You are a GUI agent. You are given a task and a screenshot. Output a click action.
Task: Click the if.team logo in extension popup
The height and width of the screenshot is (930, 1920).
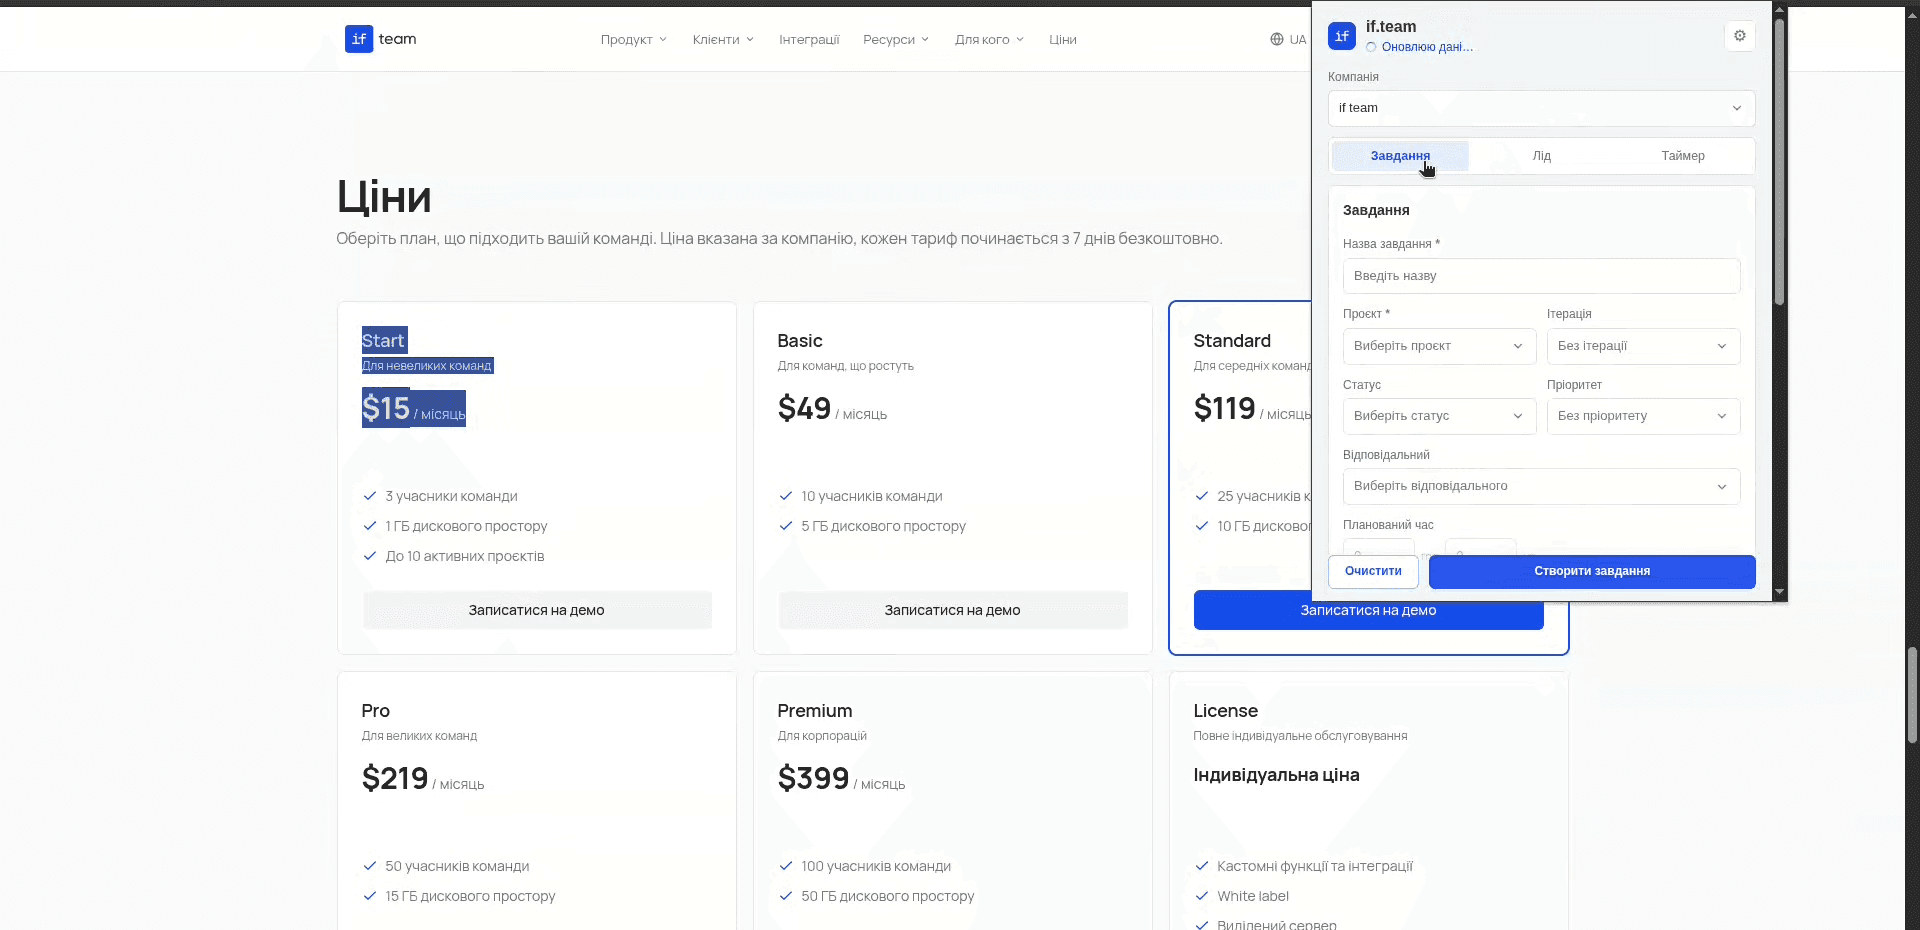tap(1342, 36)
